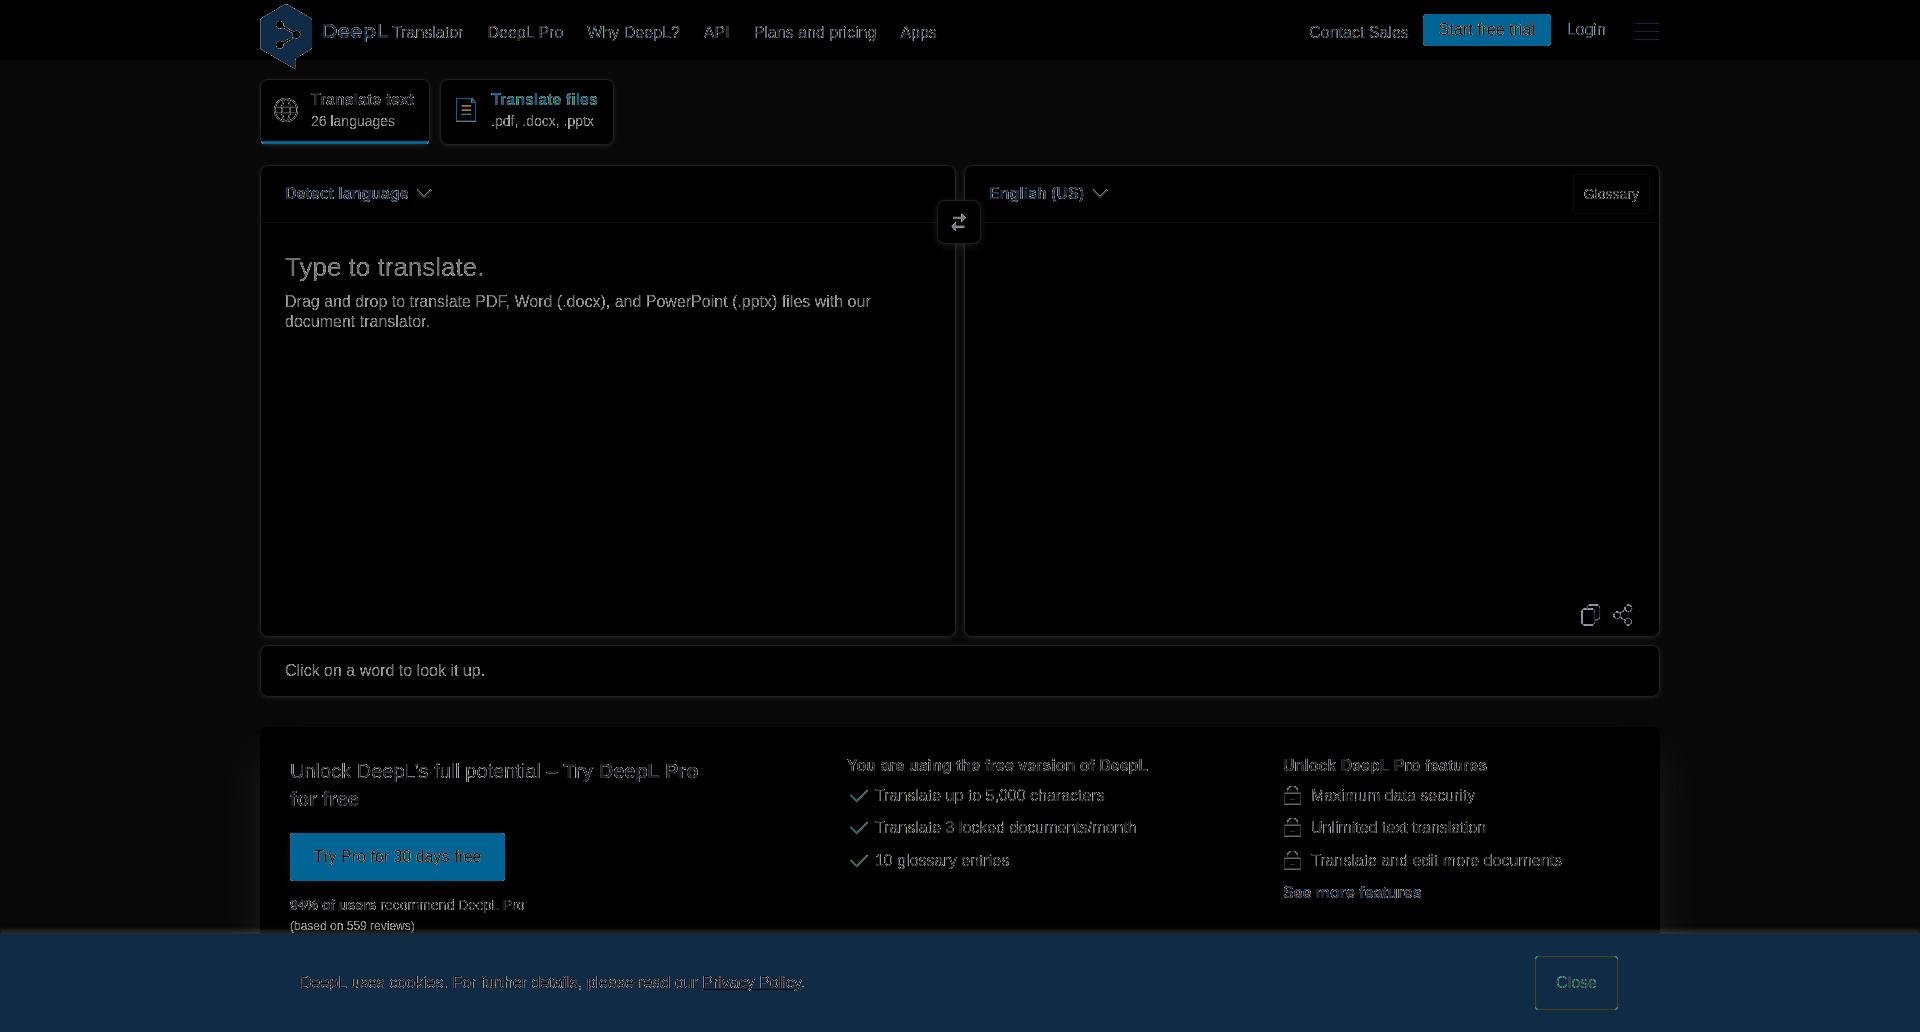This screenshot has width=1920, height=1032.
Task: Click 'Unlock DeepL Pro features' heading
Action: coord(1385,765)
